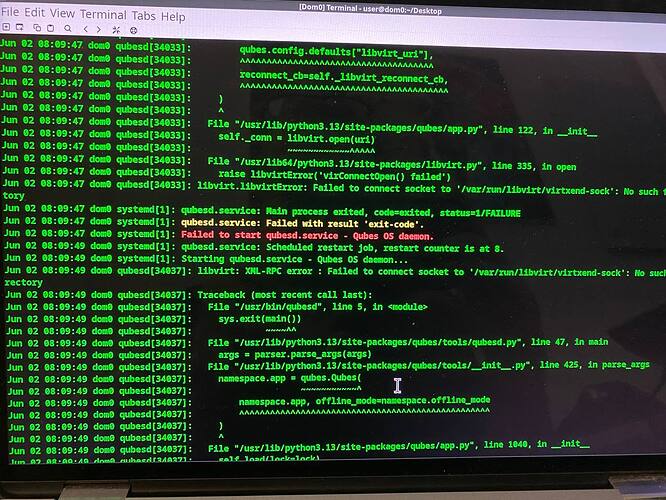Click 'Traceback (most recent call last):' line
The width and height of the screenshot is (666, 500).
click(x=285, y=294)
